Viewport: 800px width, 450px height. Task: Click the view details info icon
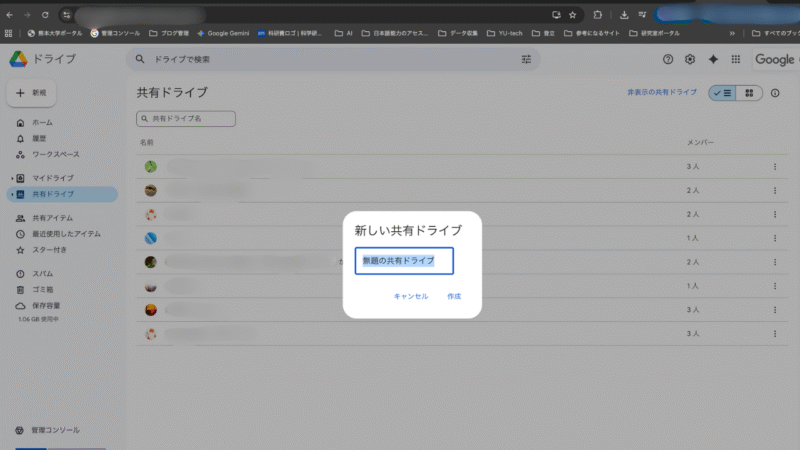point(775,93)
